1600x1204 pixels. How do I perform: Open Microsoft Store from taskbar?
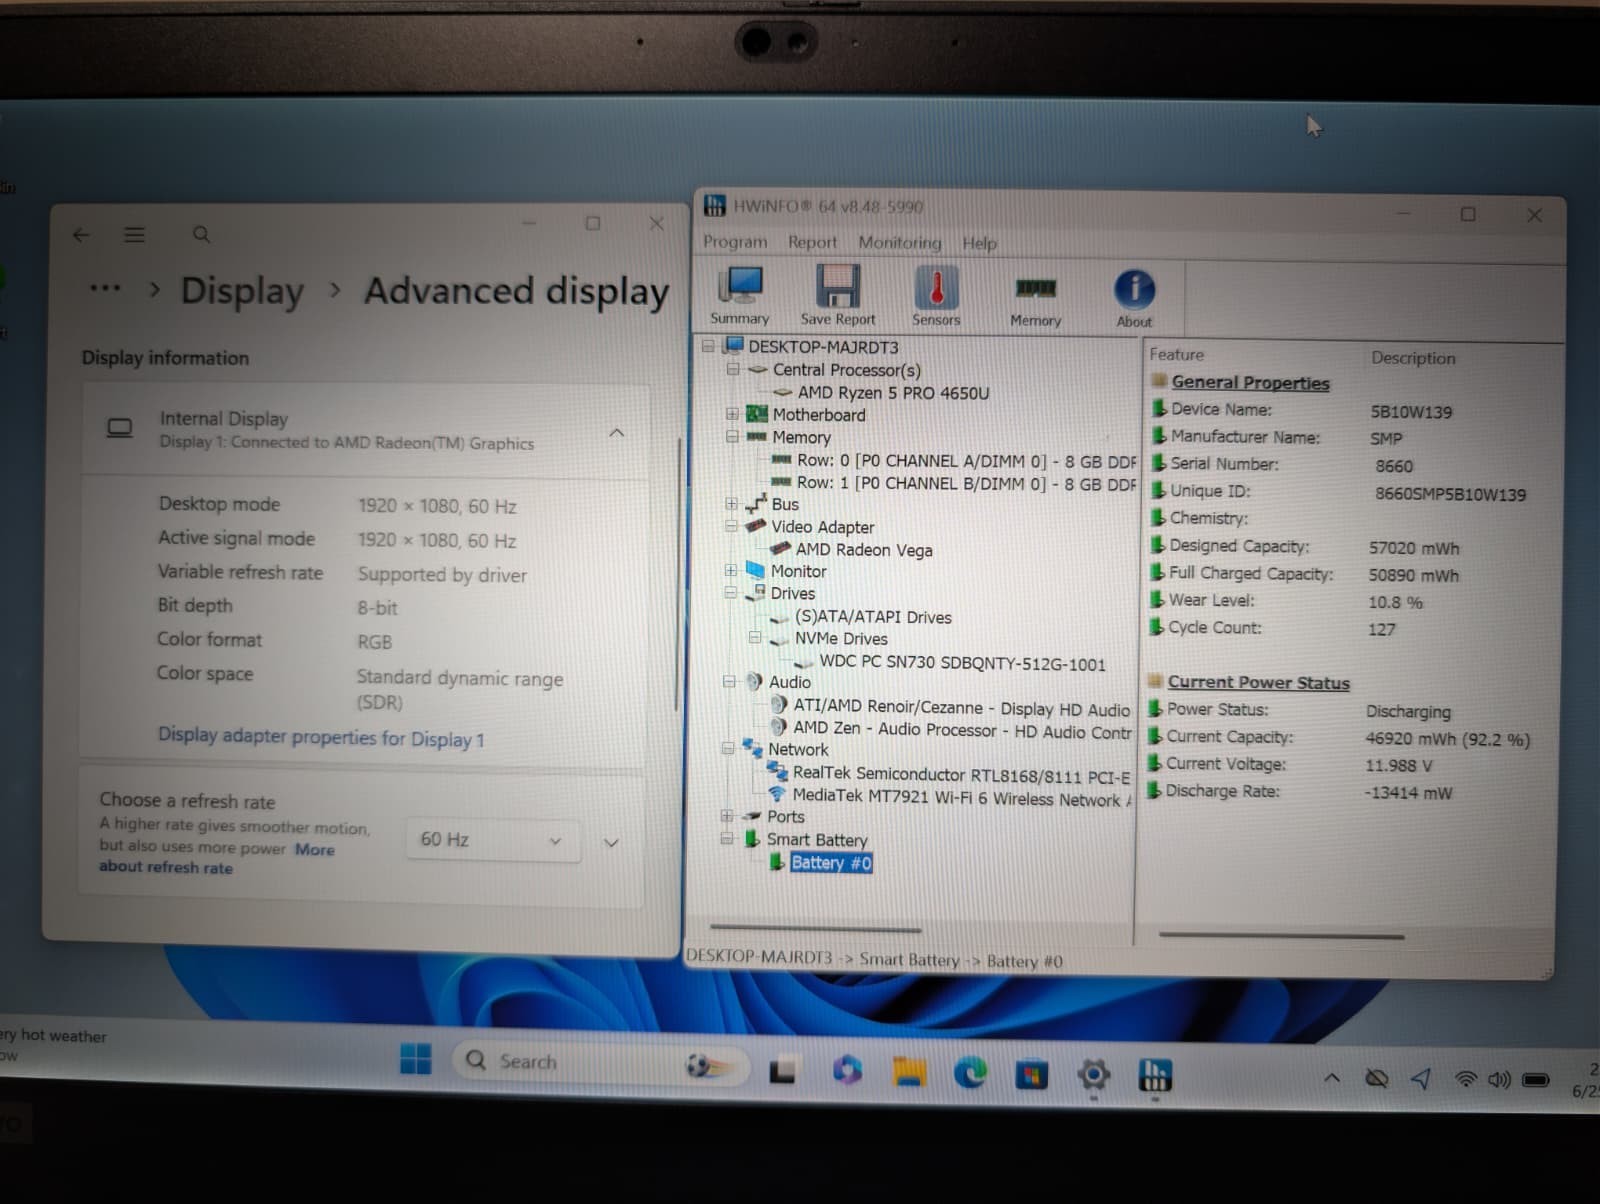(x=1031, y=1075)
